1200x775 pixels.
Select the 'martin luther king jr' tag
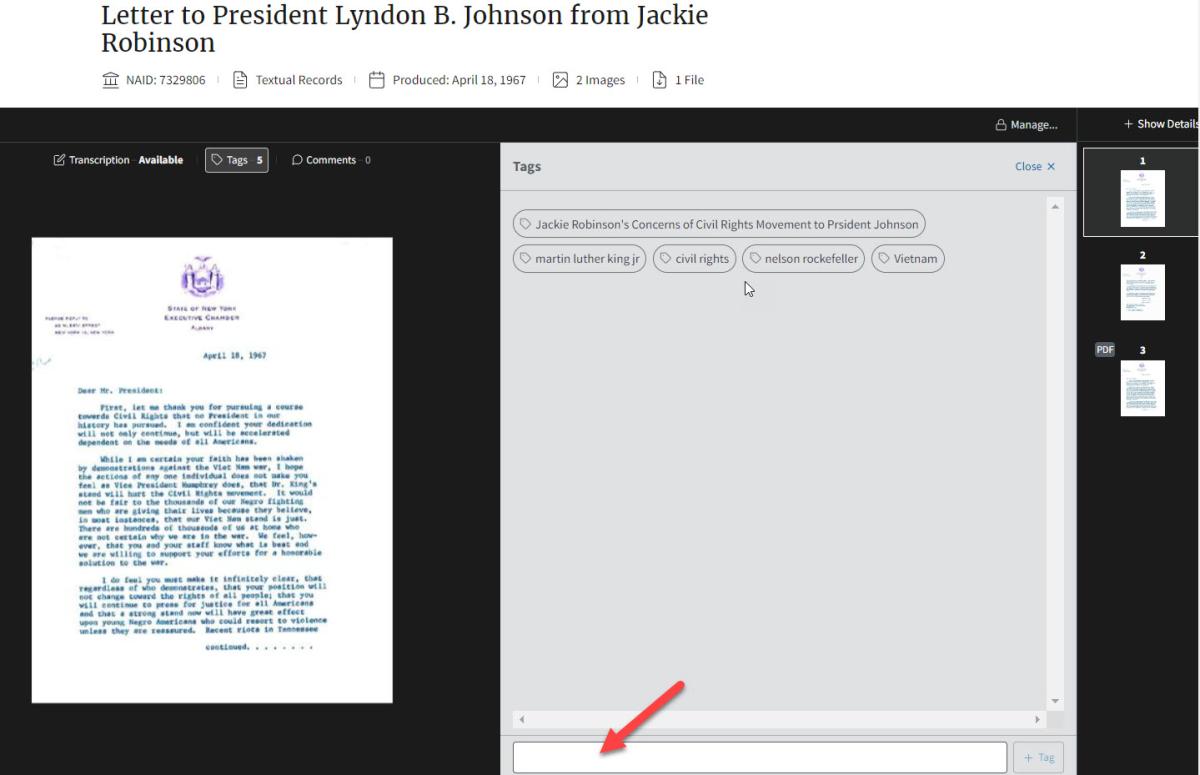(x=580, y=259)
